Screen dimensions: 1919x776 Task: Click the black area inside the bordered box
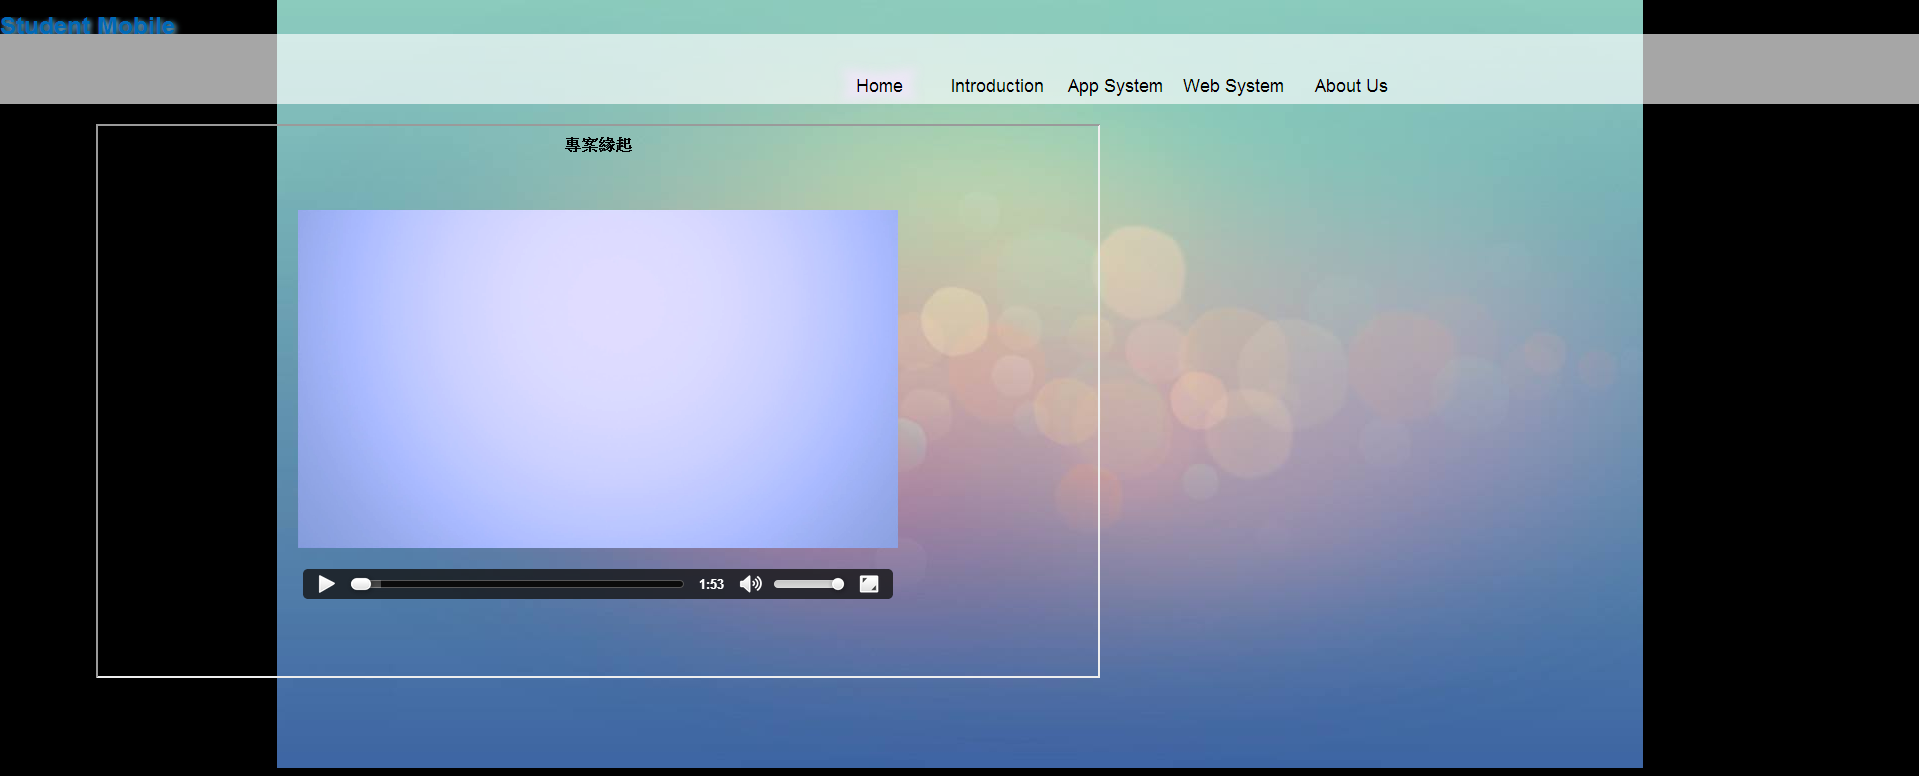[x=186, y=400]
